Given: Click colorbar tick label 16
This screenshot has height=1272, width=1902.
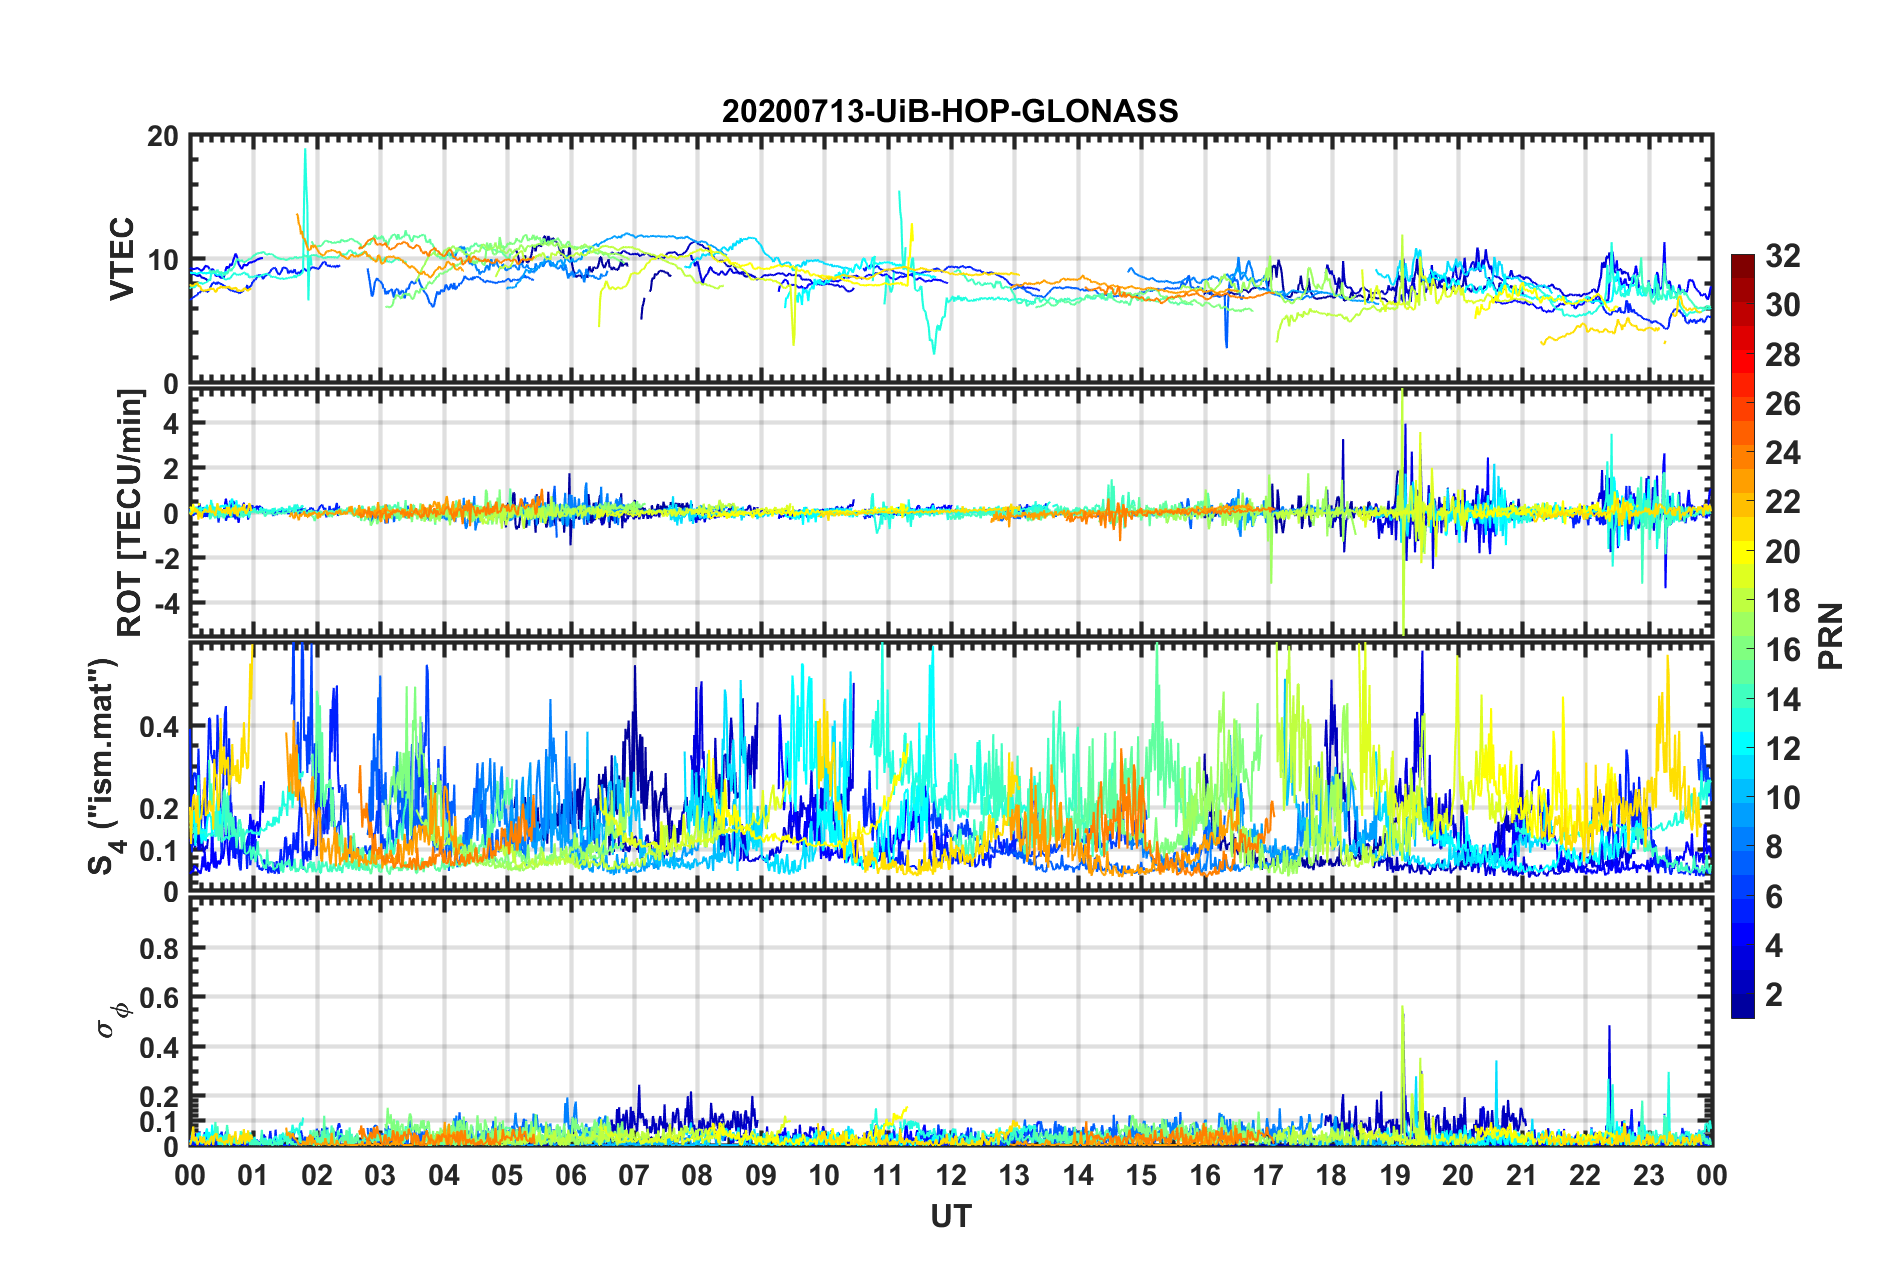Looking at the screenshot, I should tap(1782, 650).
